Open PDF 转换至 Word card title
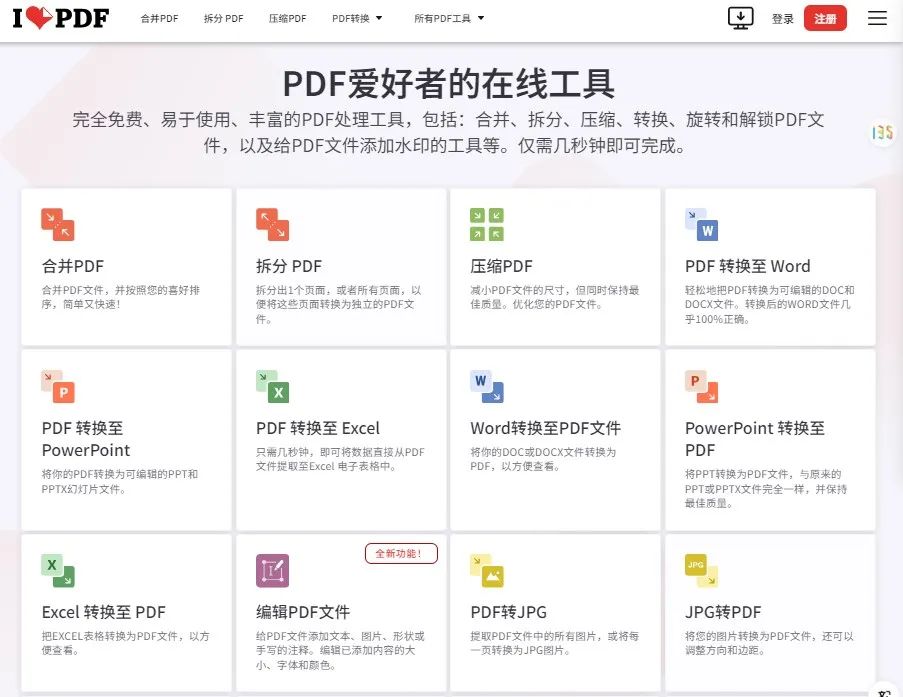903x697 pixels. click(x=748, y=266)
